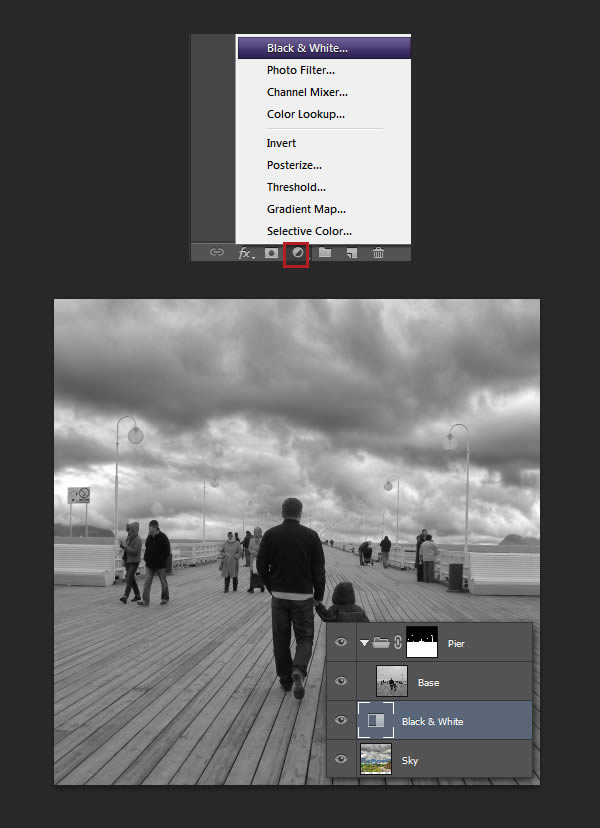Open the fx layer style menu
This screenshot has height=828, width=600.
pos(245,253)
